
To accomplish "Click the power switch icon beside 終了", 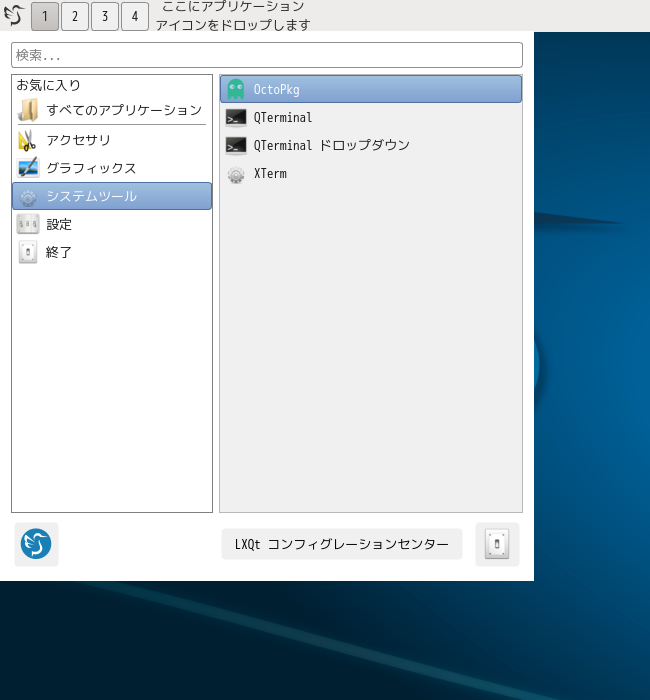I will [x=28, y=252].
